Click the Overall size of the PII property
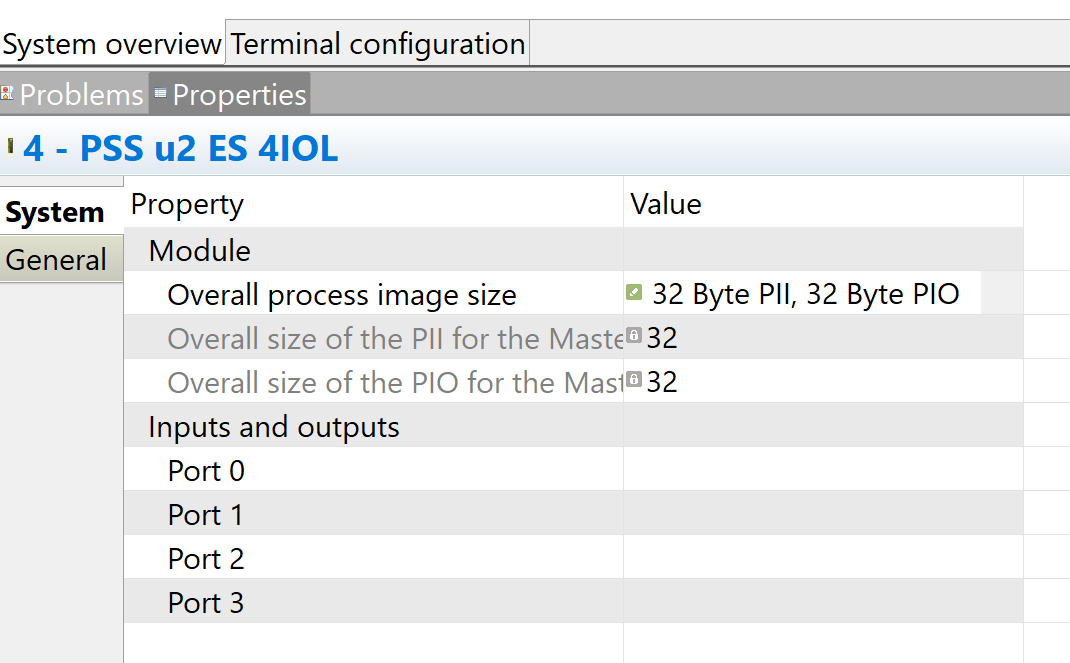 click(x=395, y=339)
